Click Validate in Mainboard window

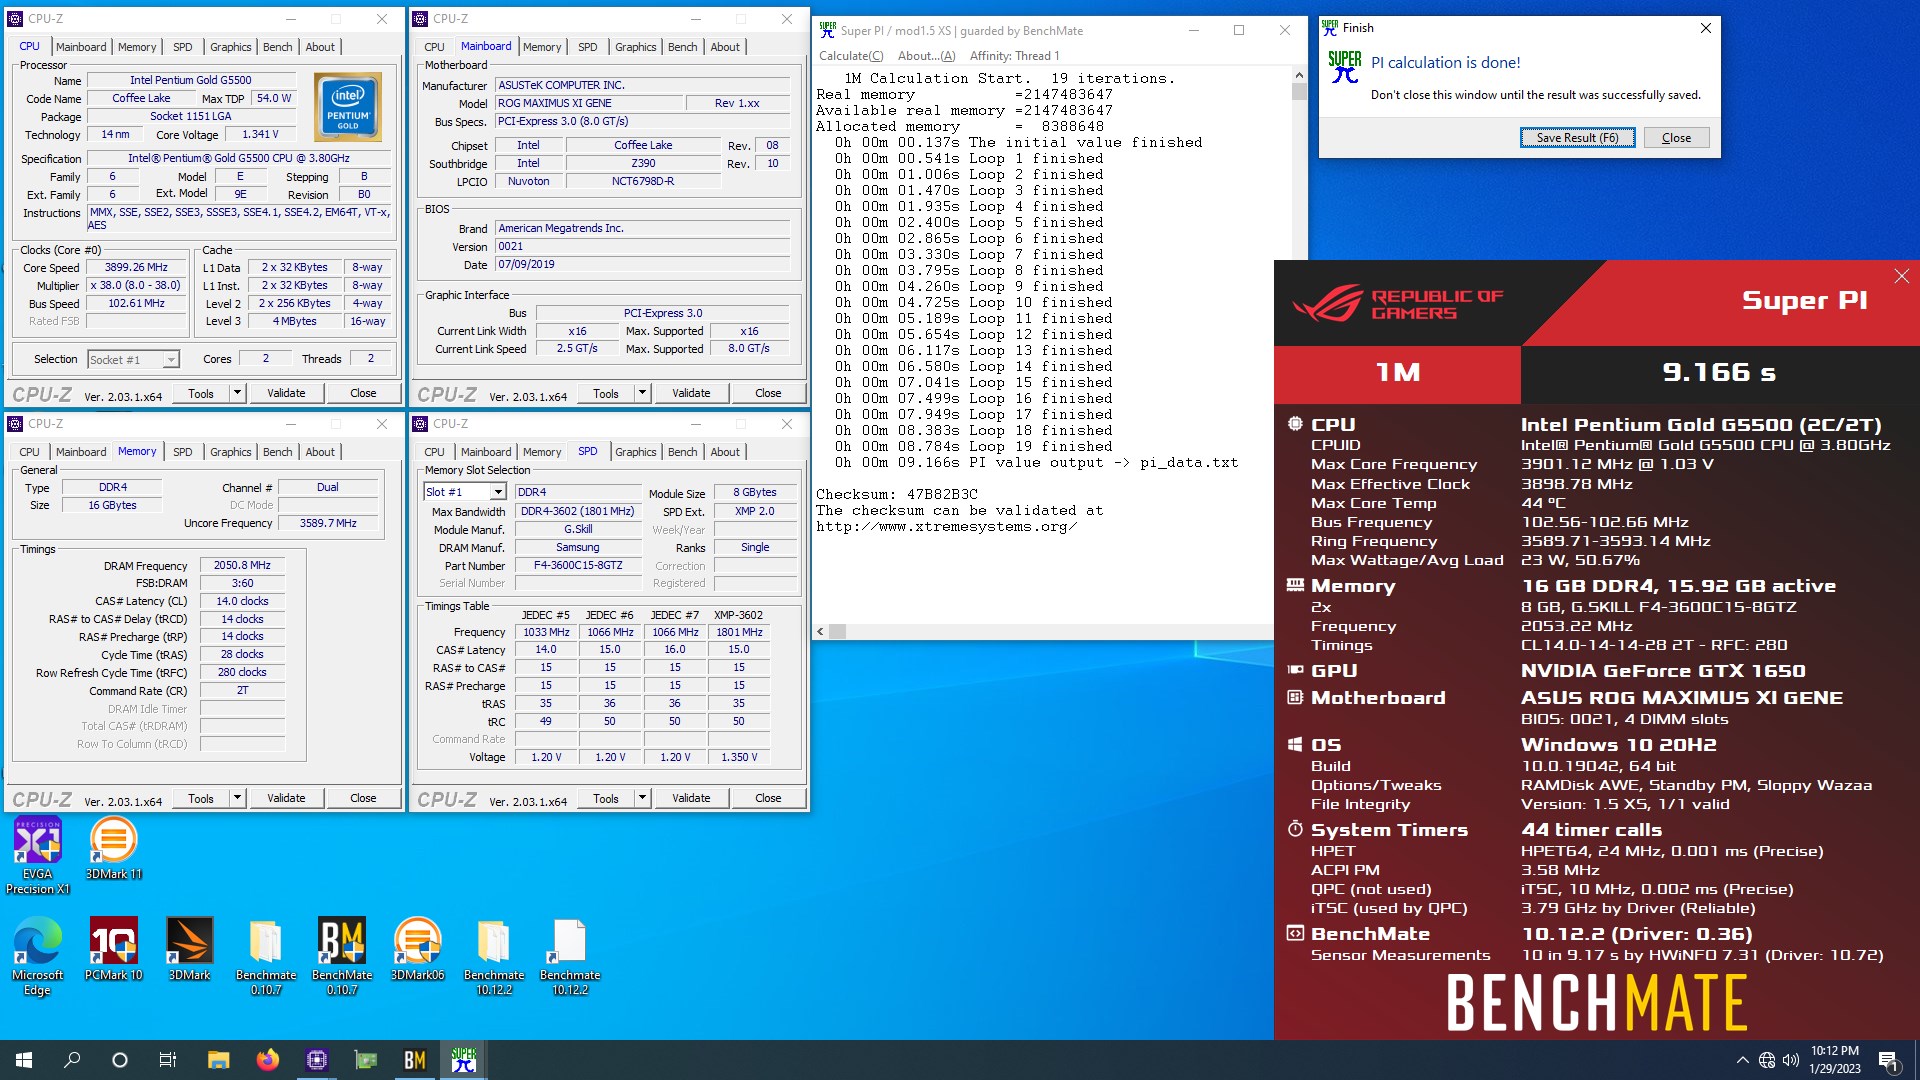691,393
